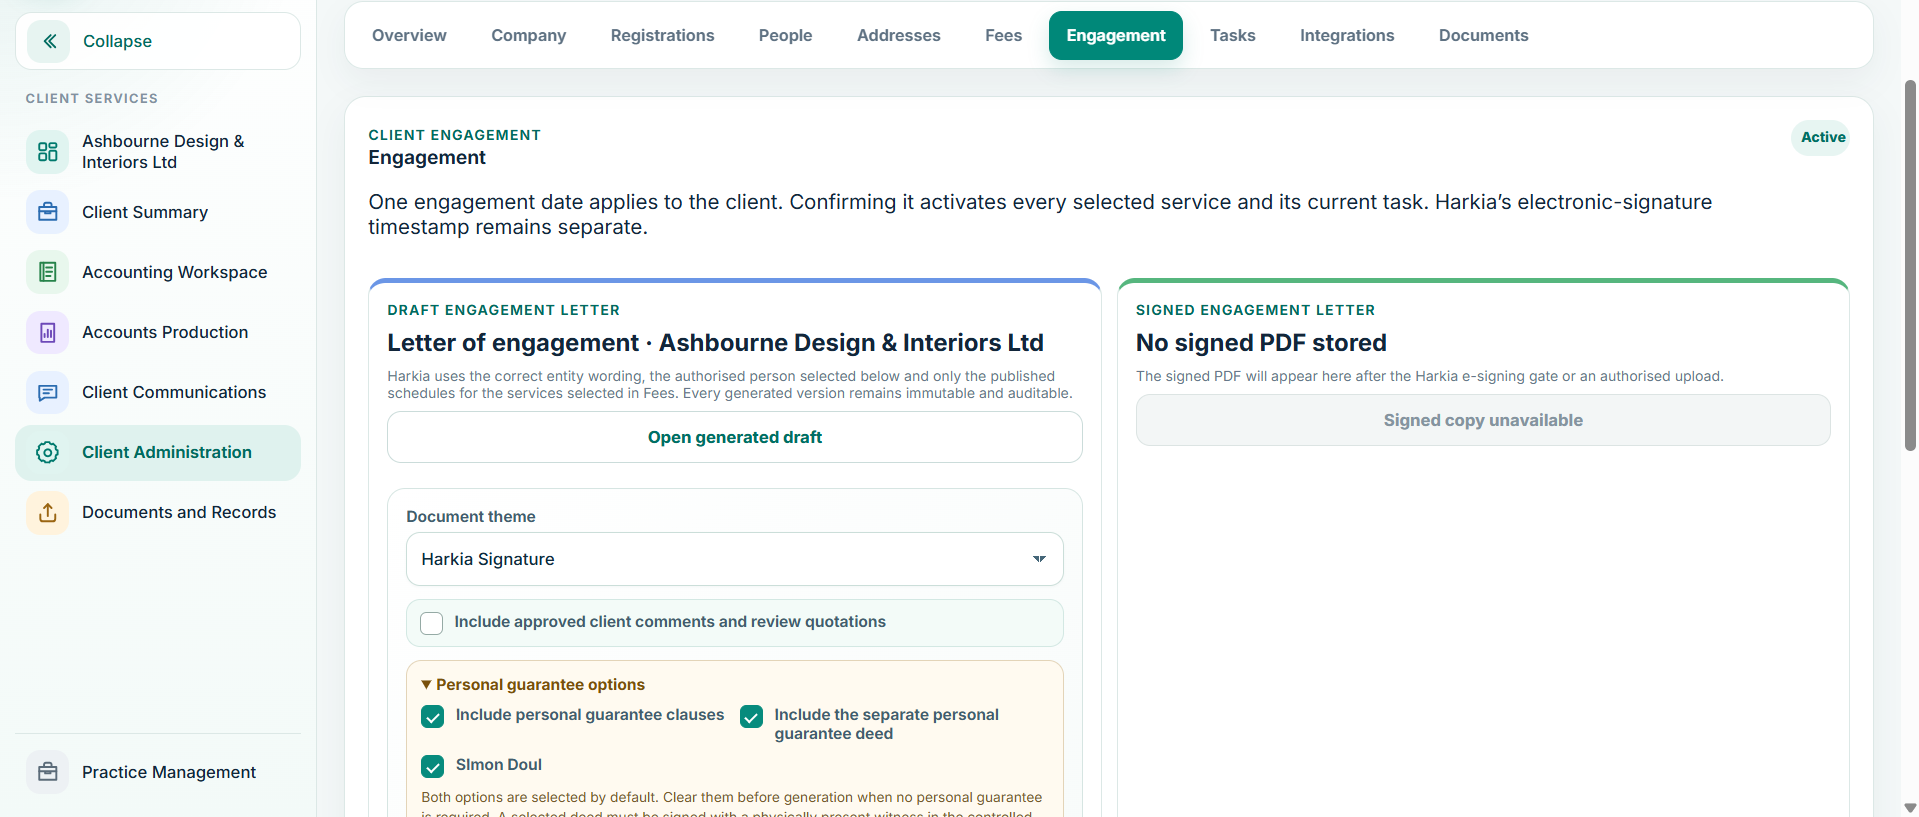Click the Documents and Records upload icon

pos(47,512)
